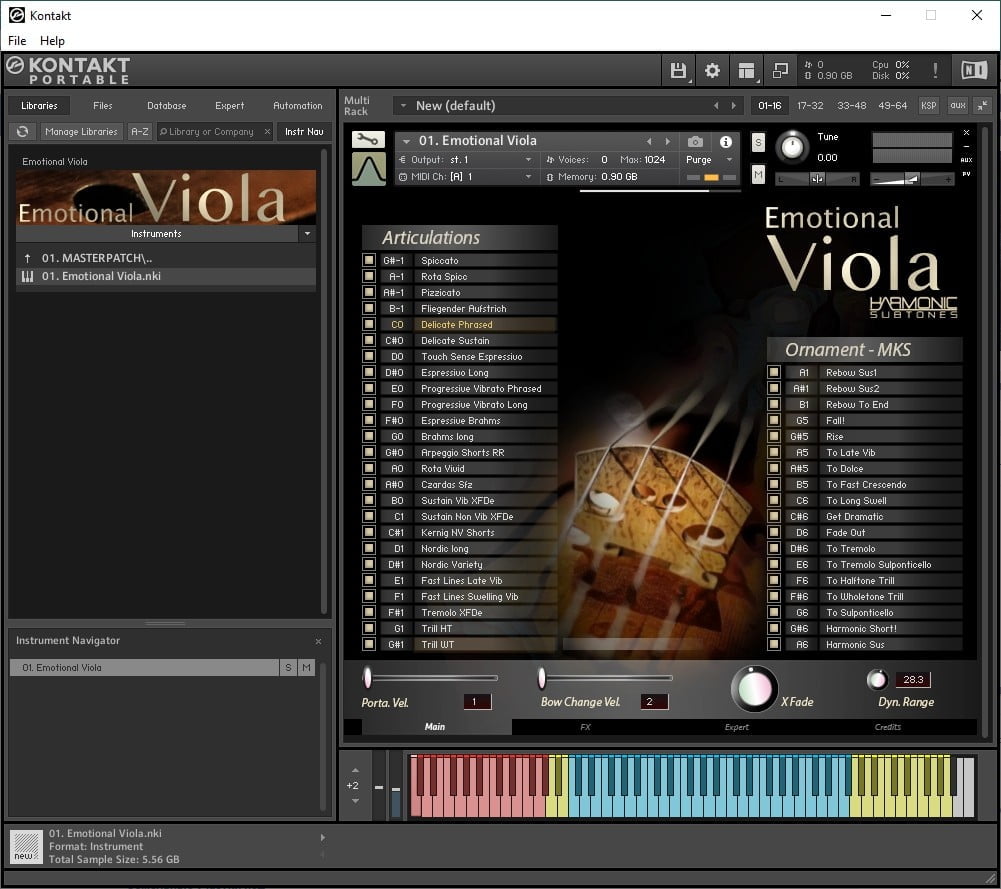
Task: Toggle the aux panel button
Action: (958, 106)
